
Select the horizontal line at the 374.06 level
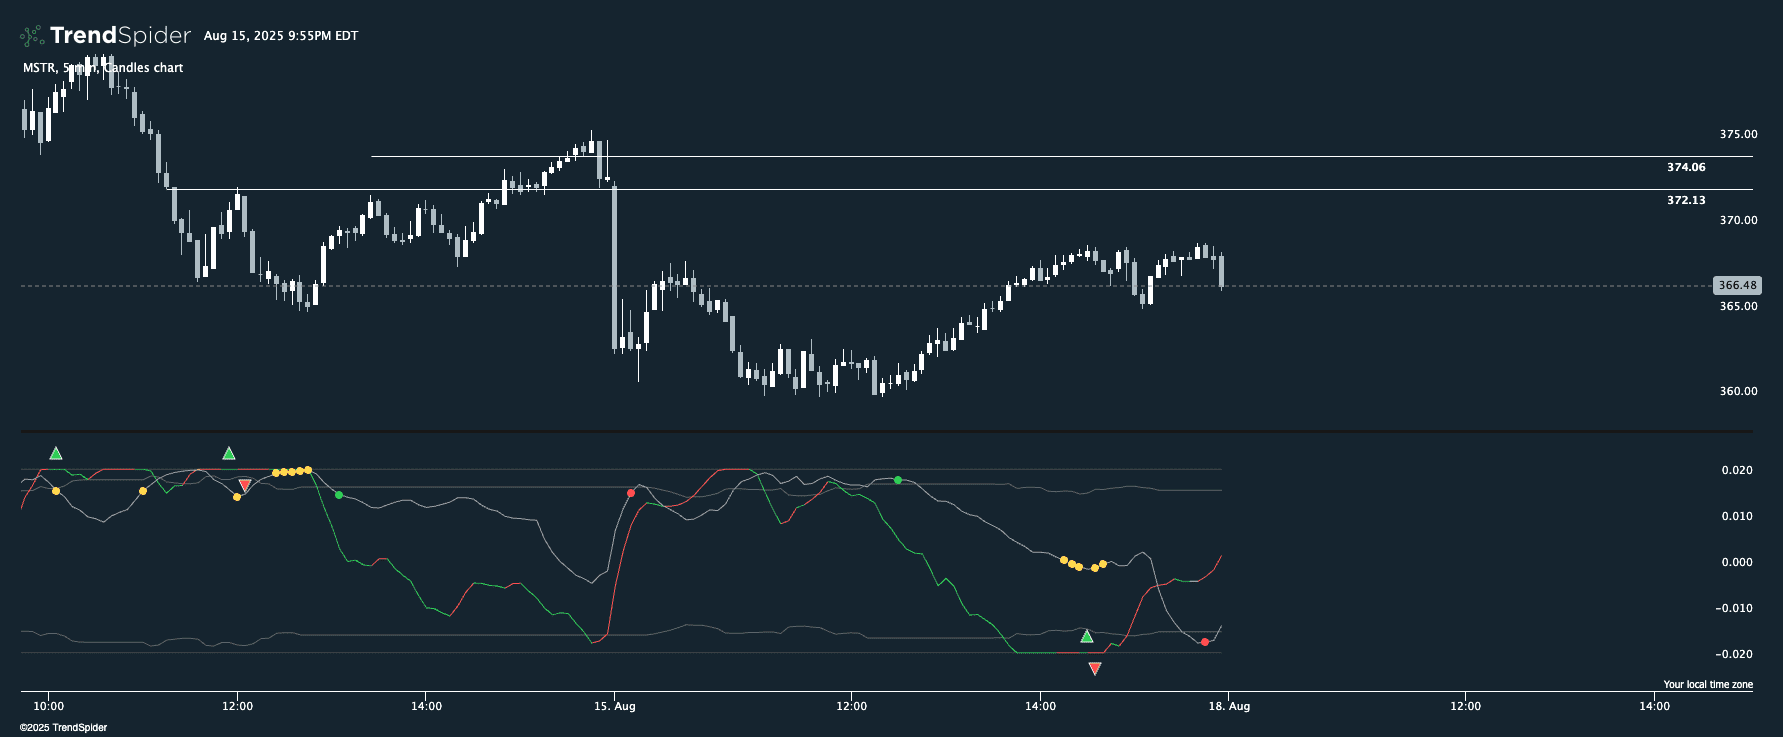tap(1062, 156)
